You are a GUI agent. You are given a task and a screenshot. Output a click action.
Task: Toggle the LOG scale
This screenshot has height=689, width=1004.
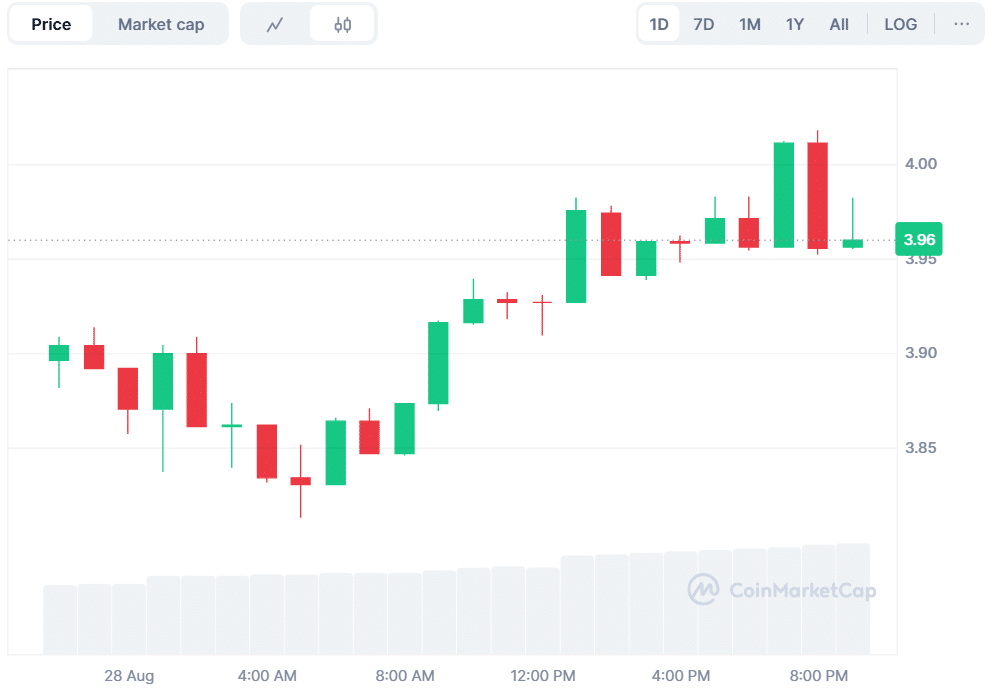[900, 24]
